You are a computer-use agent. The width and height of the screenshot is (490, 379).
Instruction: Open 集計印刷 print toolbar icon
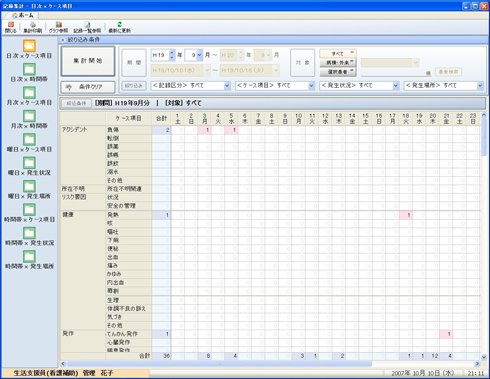[x=32, y=27]
